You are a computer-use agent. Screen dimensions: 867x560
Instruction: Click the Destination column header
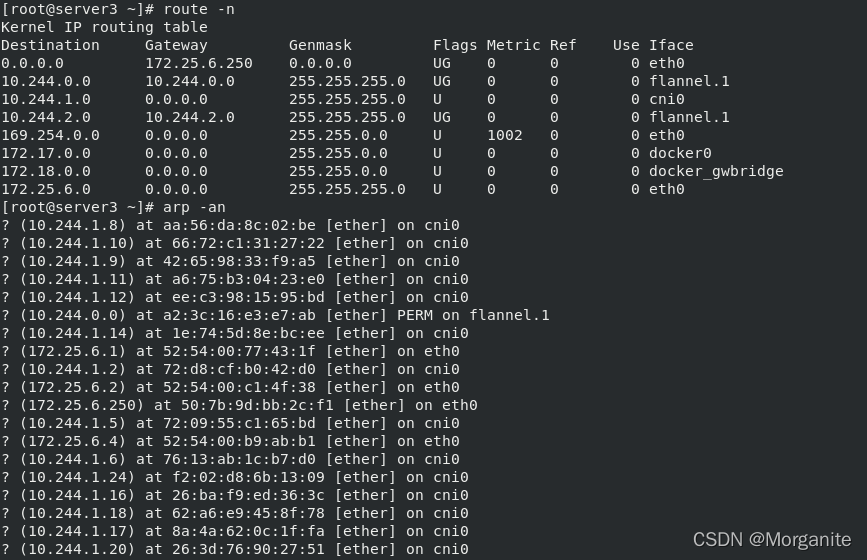50,45
